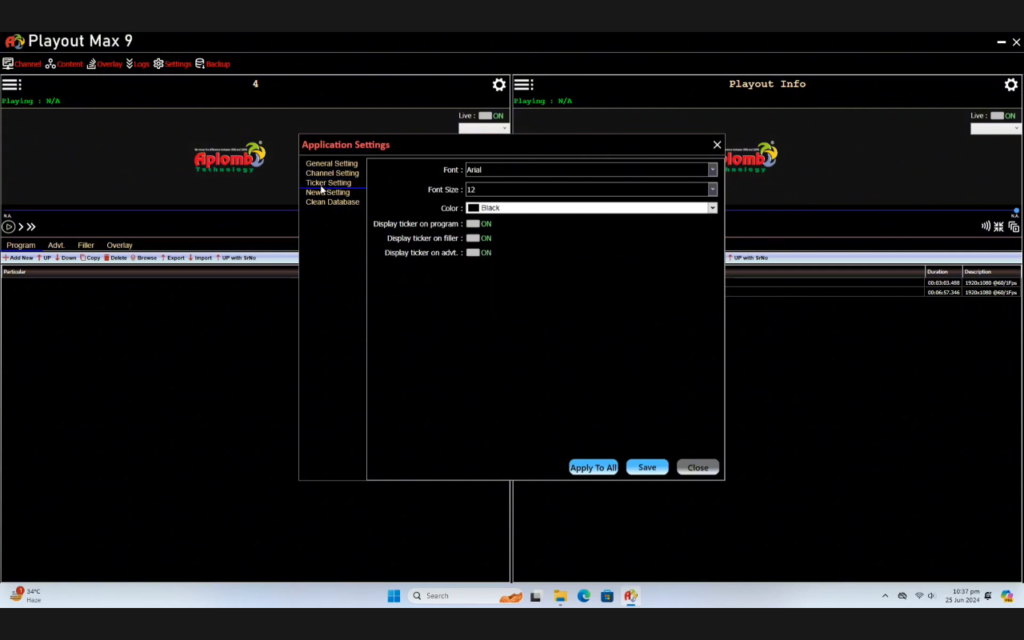Click the Apply To All button
The image size is (1024, 640).
593,467
